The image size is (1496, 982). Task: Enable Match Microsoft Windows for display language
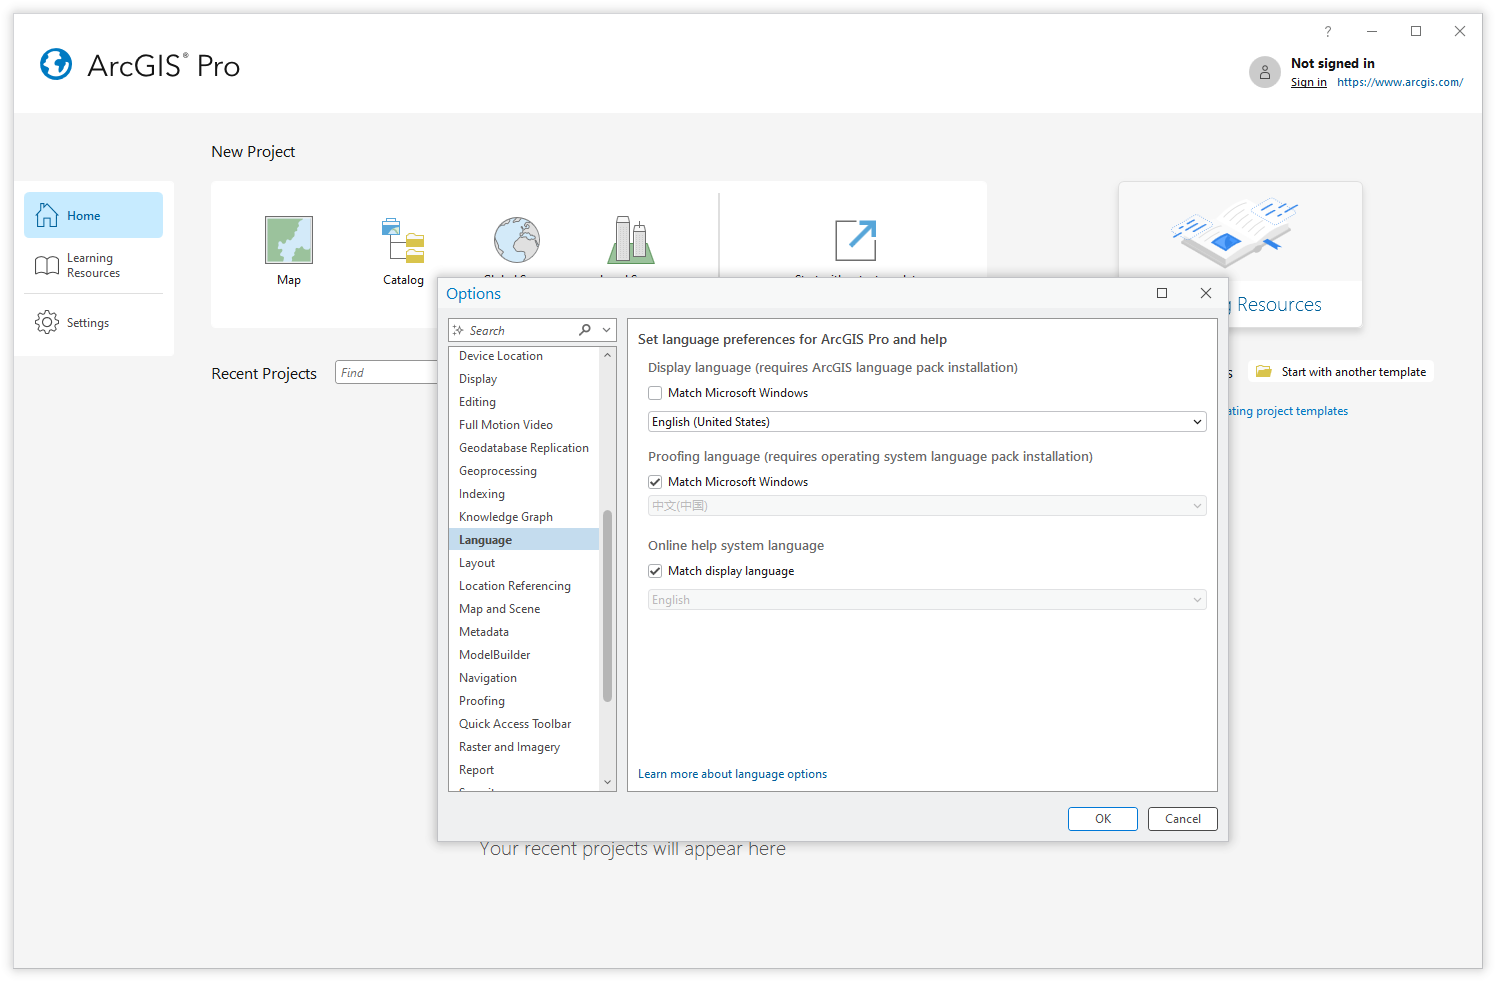(655, 393)
